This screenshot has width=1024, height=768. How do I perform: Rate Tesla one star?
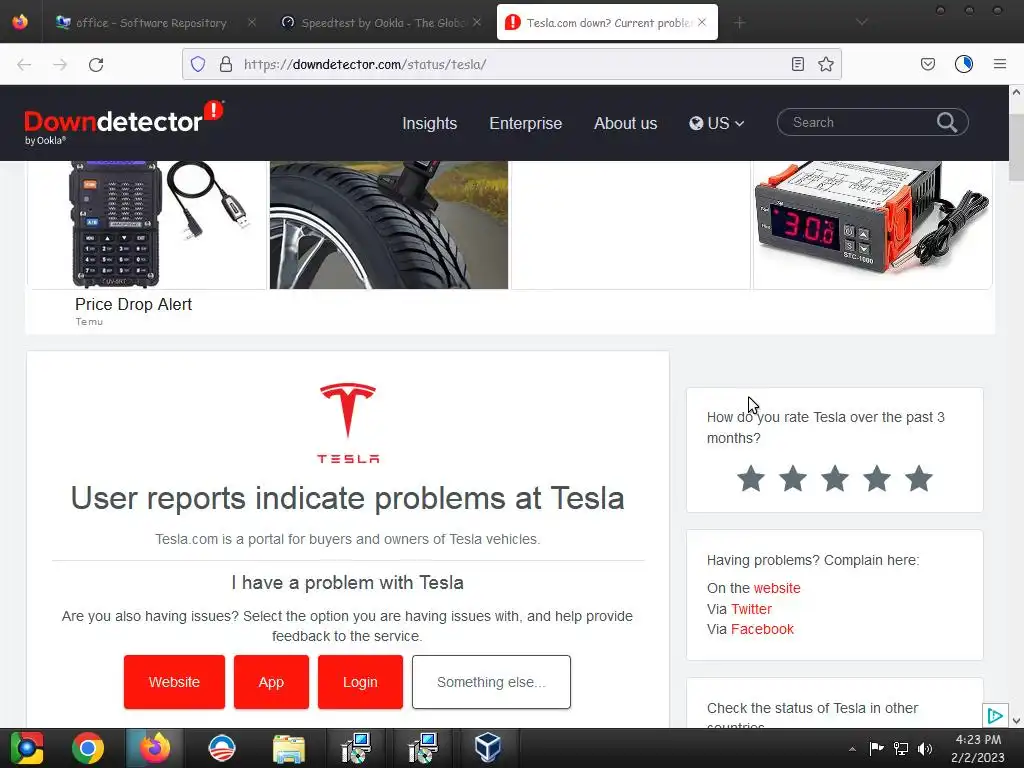click(x=751, y=478)
